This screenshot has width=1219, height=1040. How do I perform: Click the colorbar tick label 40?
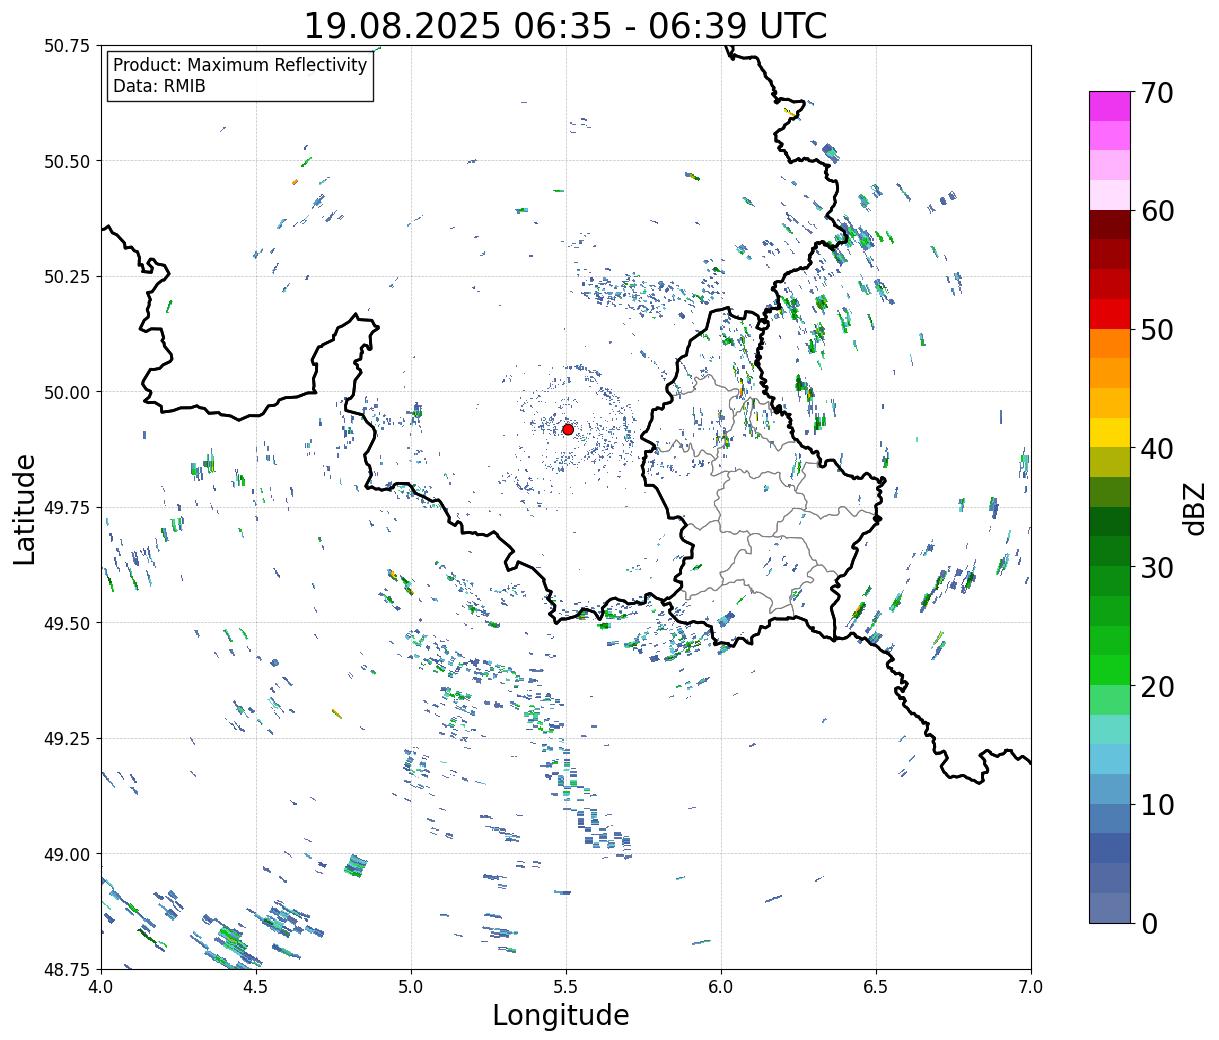coord(1157,448)
